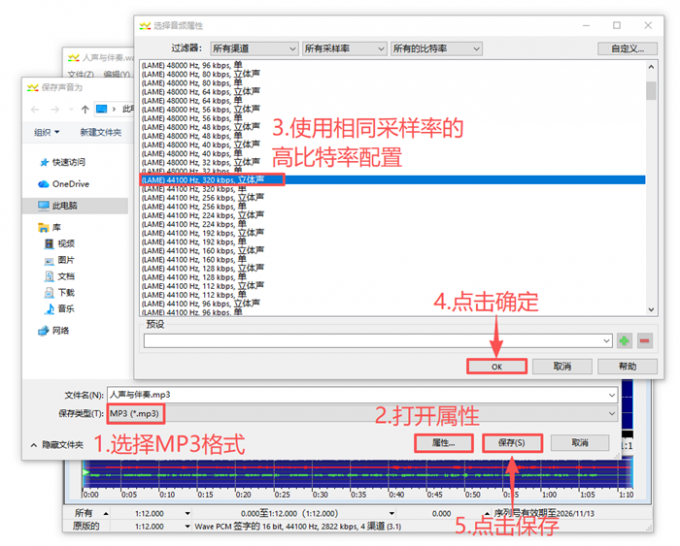Screen dimensions: 680x546
Task: Click scroll-down arrow of attributes list
Action: pyautogui.click(x=651, y=310)
